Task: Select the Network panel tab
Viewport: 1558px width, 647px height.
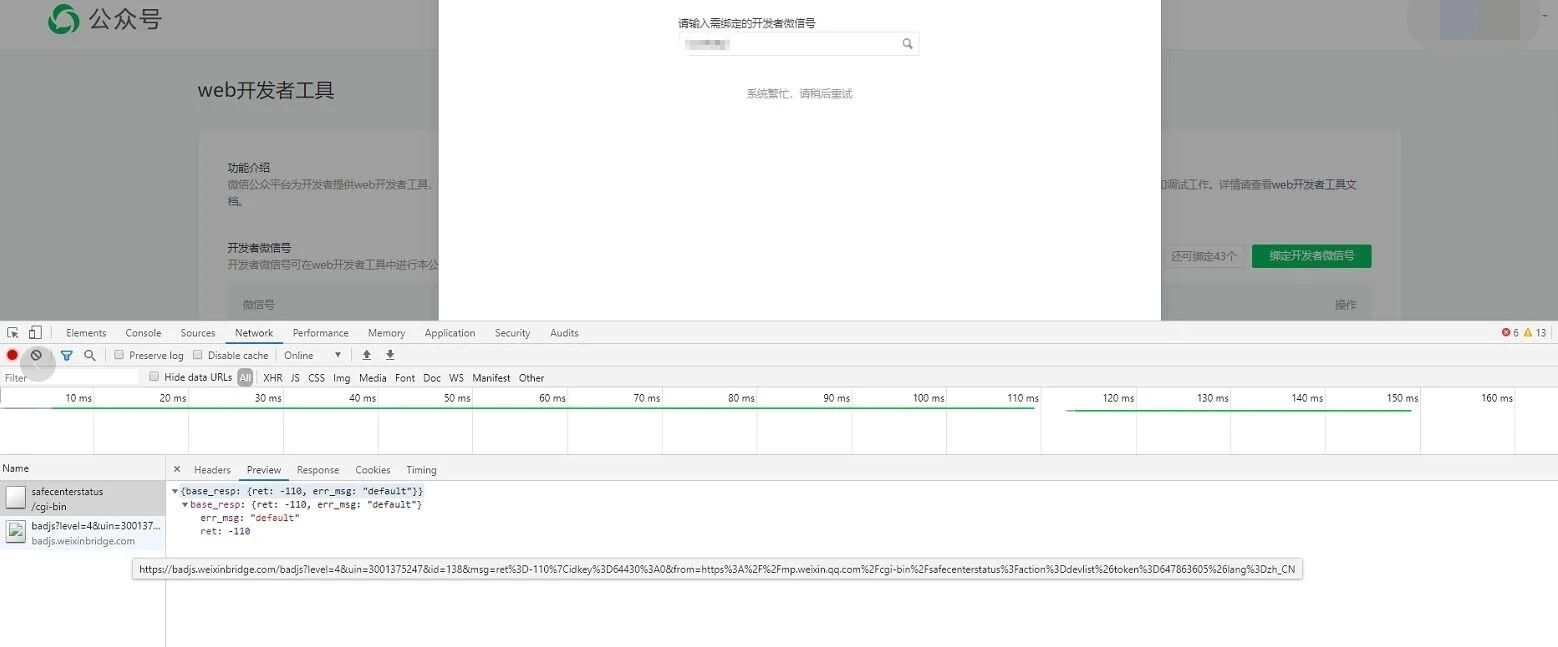Action: click(x=254, y=333)
